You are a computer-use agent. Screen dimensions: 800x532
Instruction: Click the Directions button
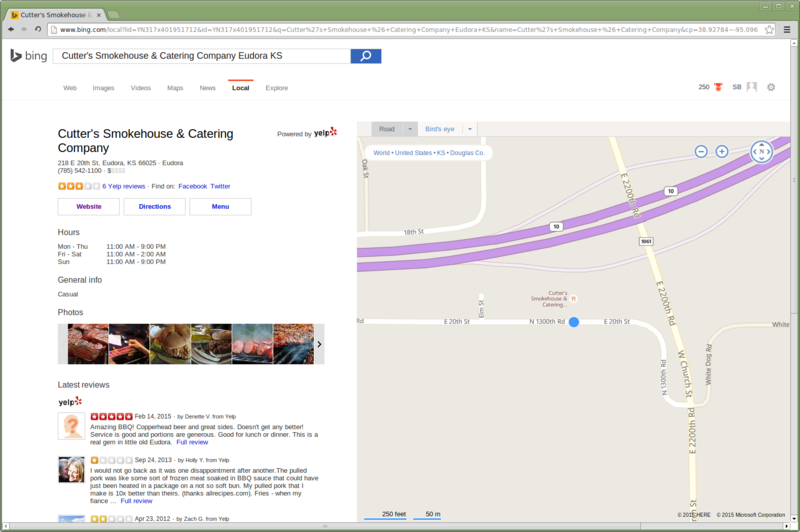(x=155, y=207)
